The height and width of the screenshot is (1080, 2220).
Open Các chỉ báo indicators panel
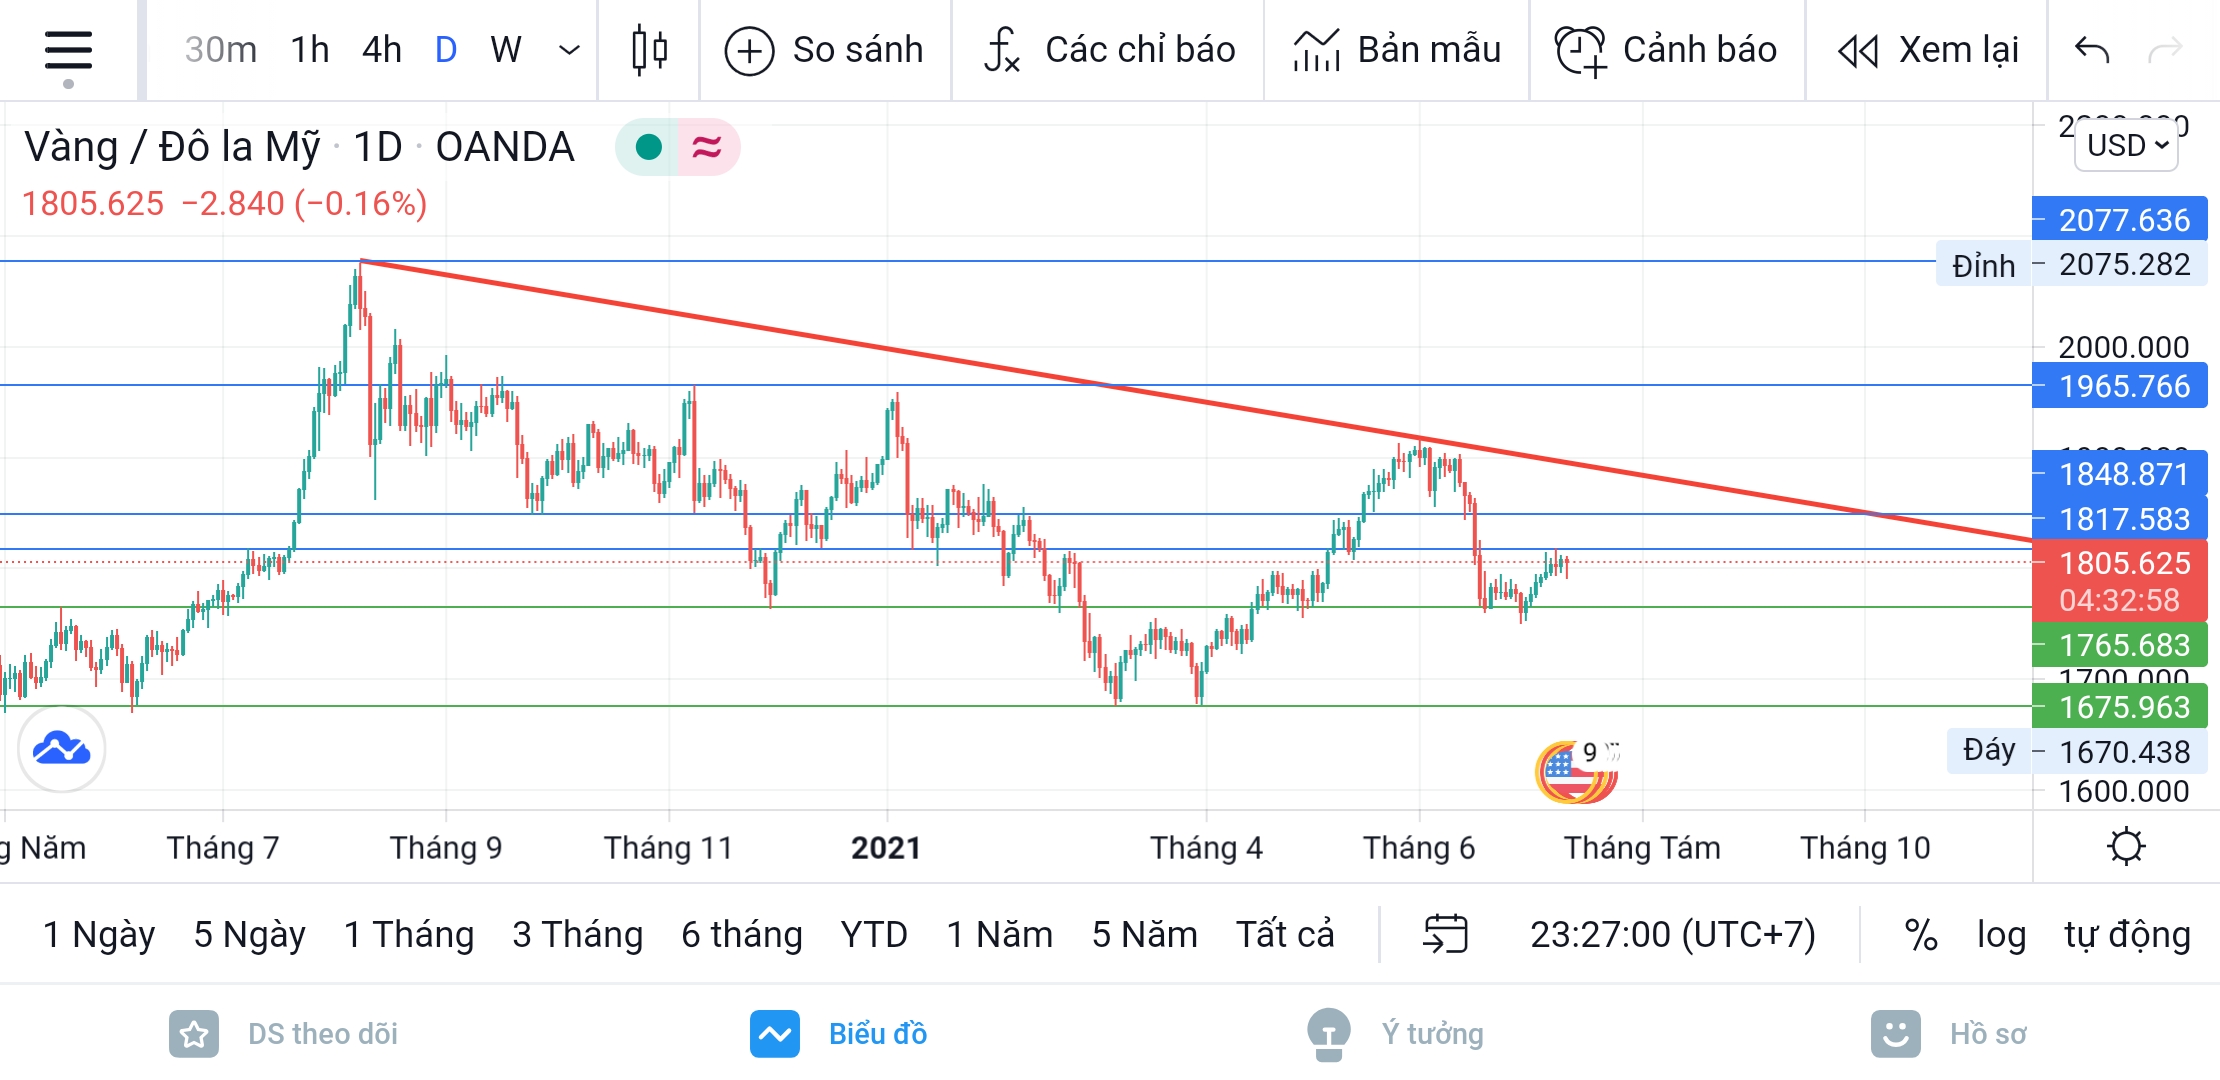tap(1109, 50)
